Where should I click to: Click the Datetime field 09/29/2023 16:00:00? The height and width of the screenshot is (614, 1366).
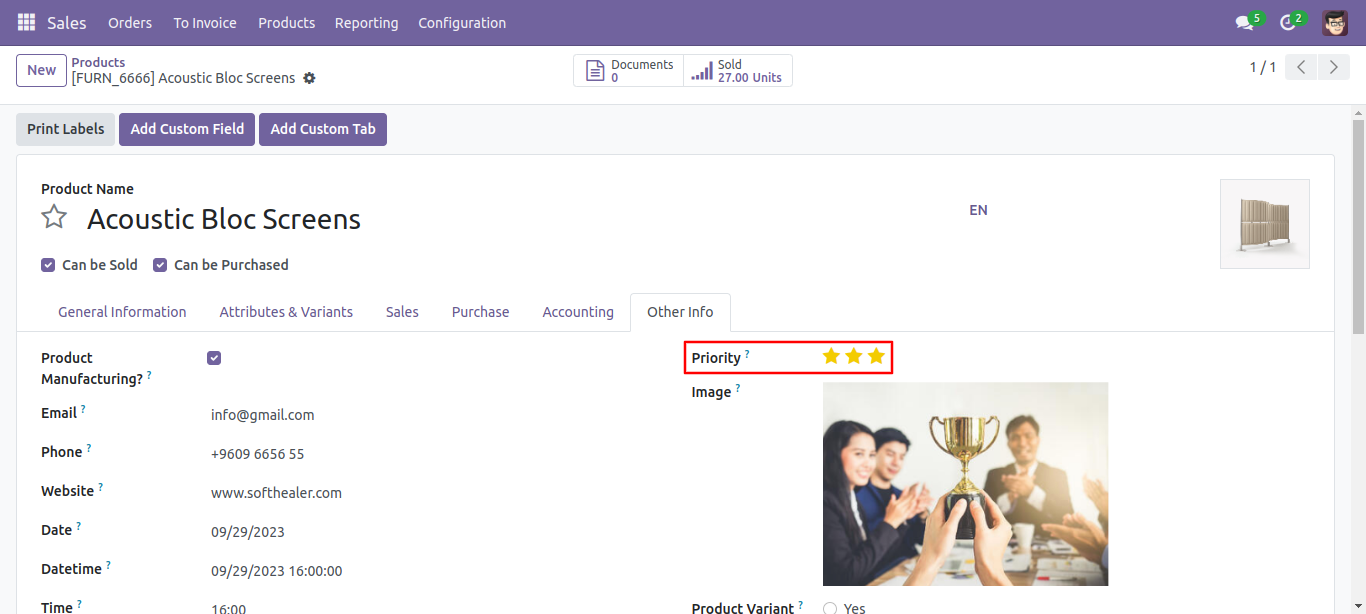point(276,571)
